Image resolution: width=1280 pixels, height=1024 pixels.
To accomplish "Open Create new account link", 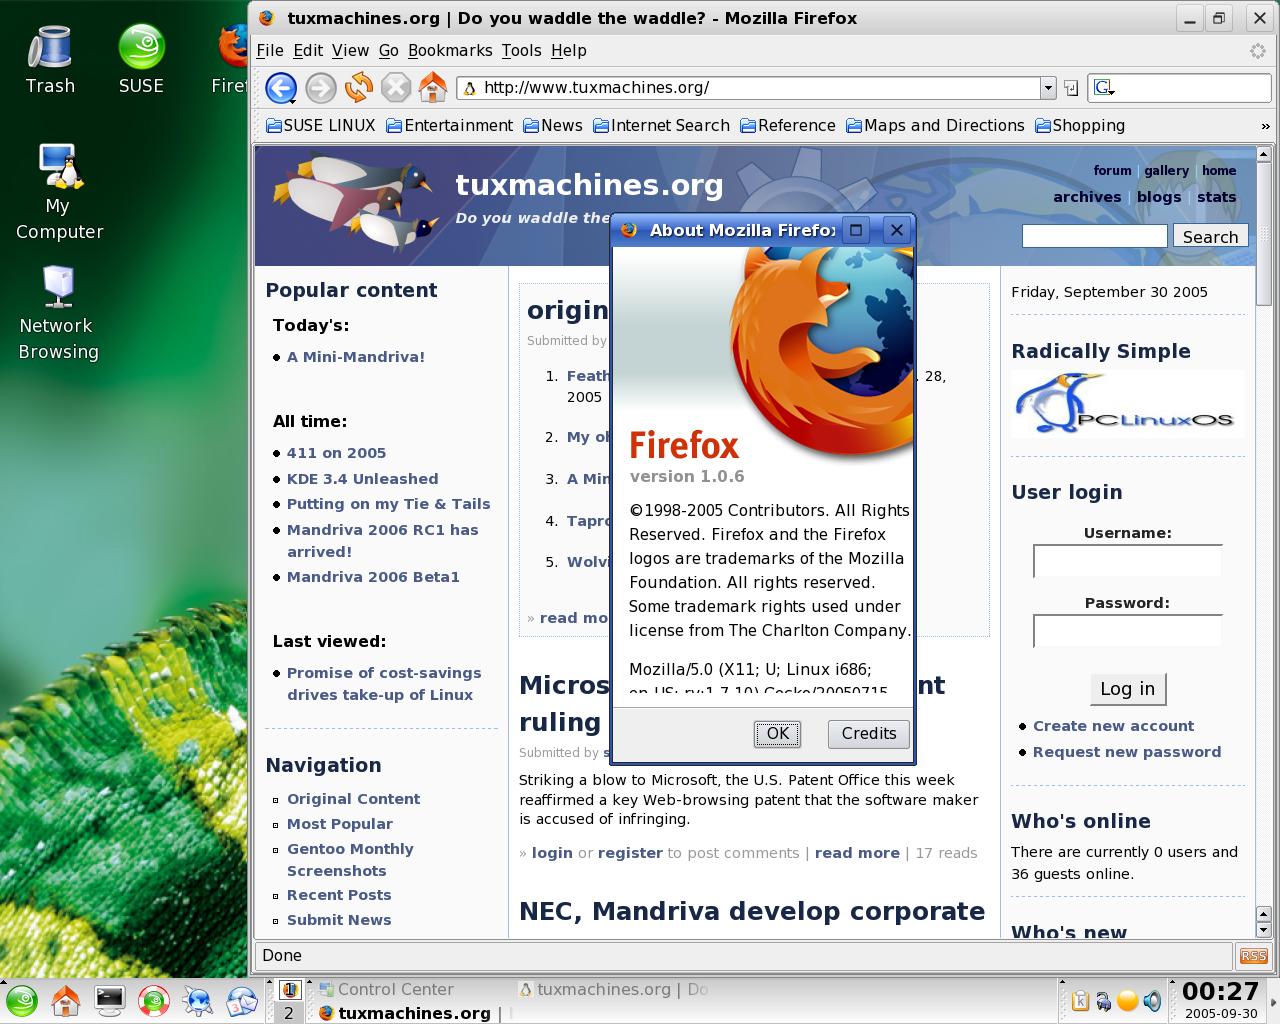I will coord(1113,726).
